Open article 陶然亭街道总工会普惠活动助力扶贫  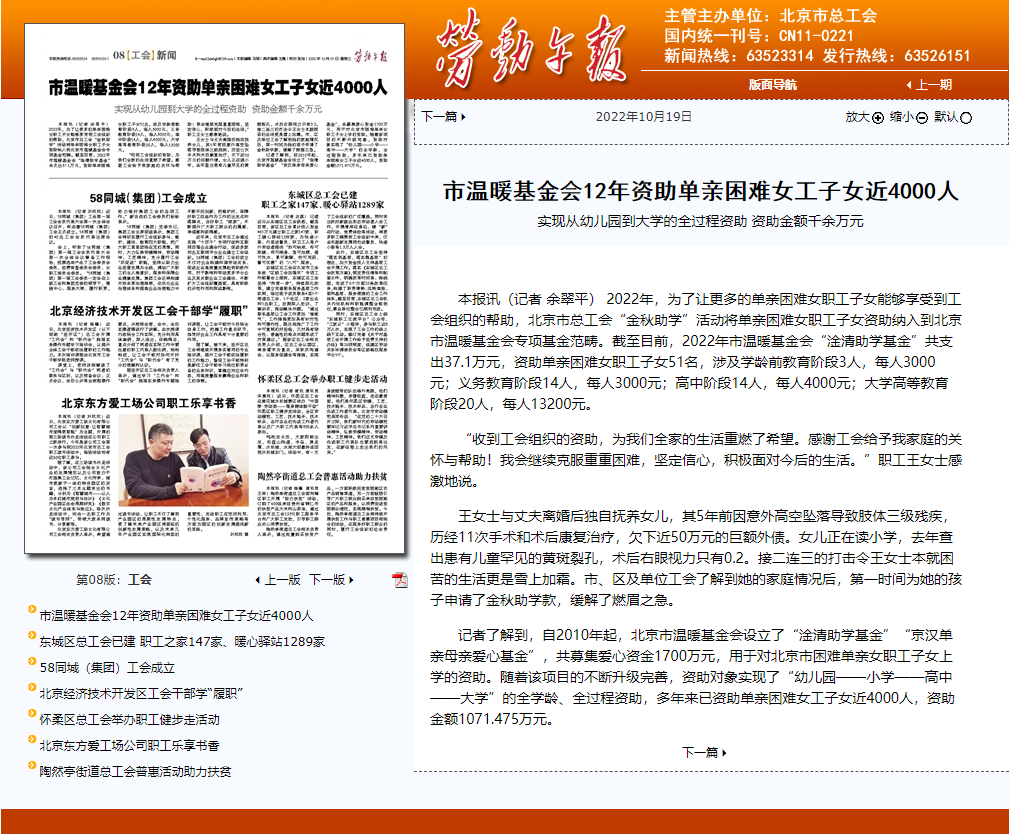pos(135,771)
